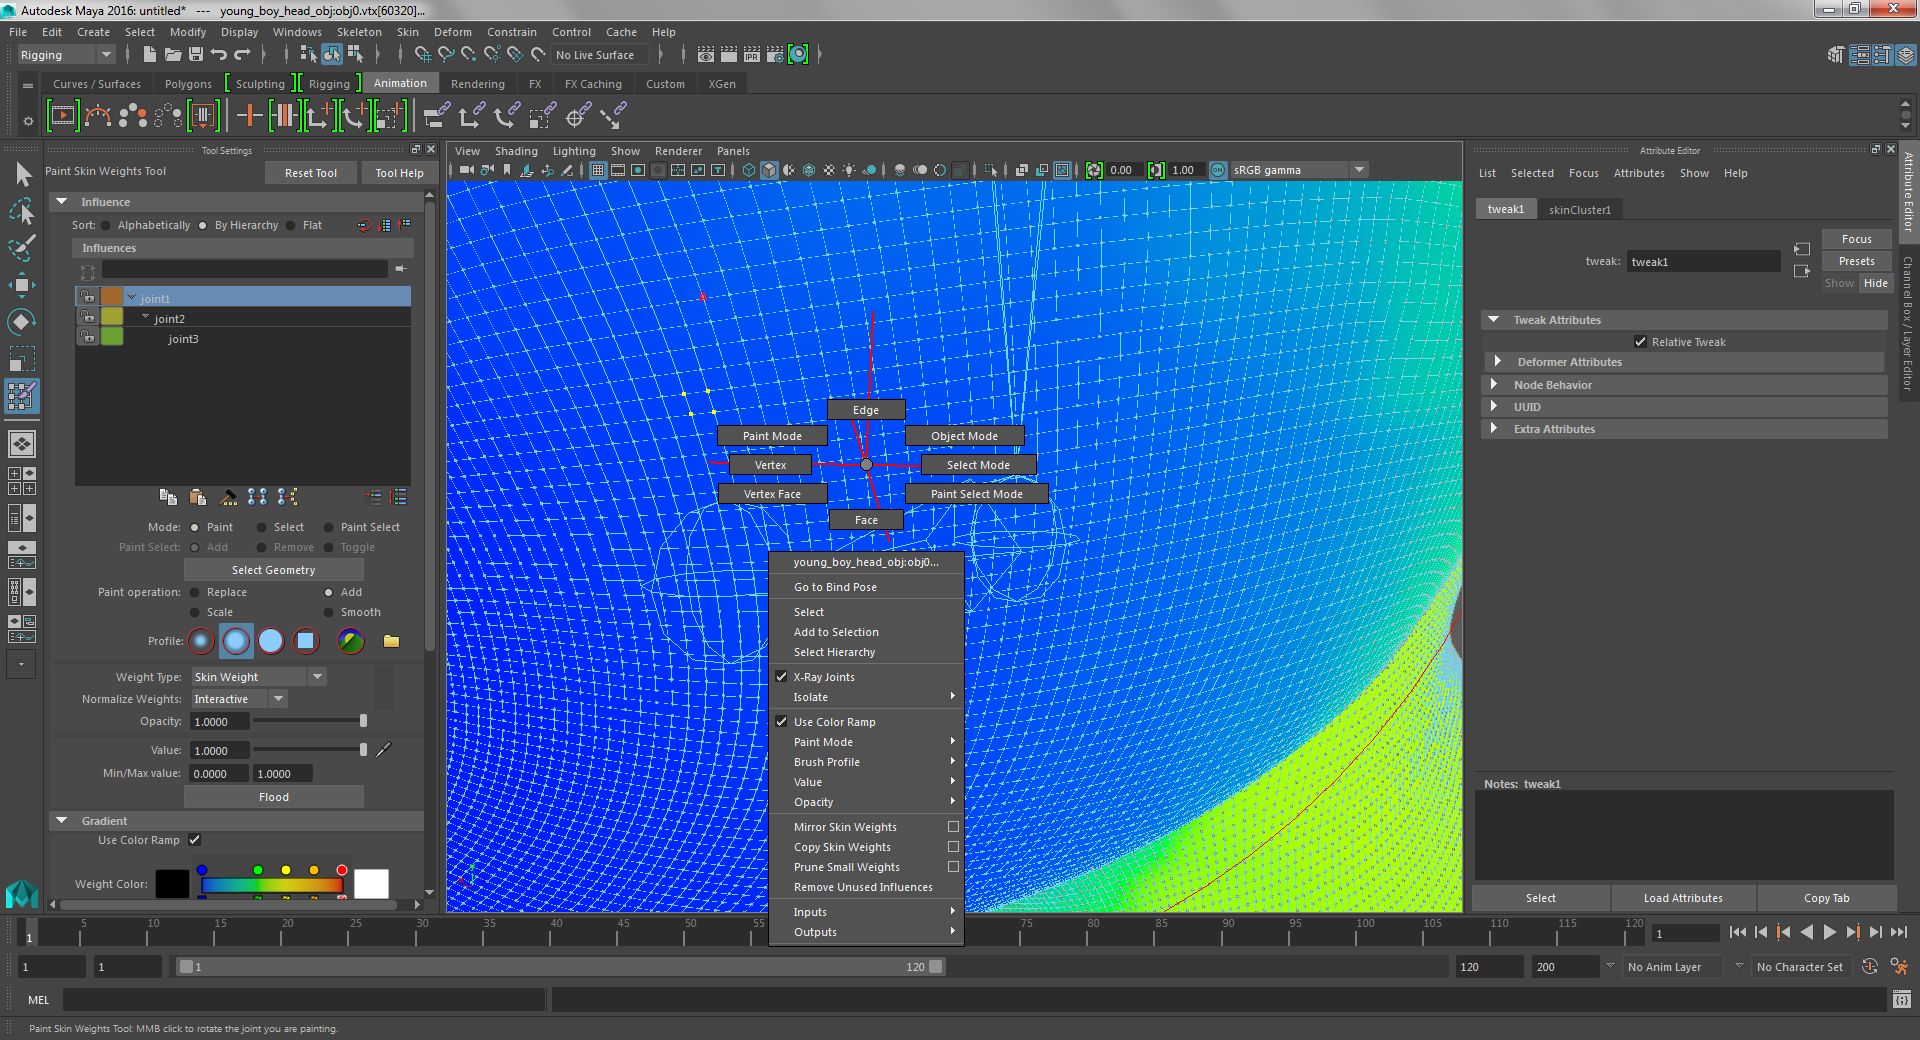Toggle the Relative Tweak checkbox

coord(1641,342)
